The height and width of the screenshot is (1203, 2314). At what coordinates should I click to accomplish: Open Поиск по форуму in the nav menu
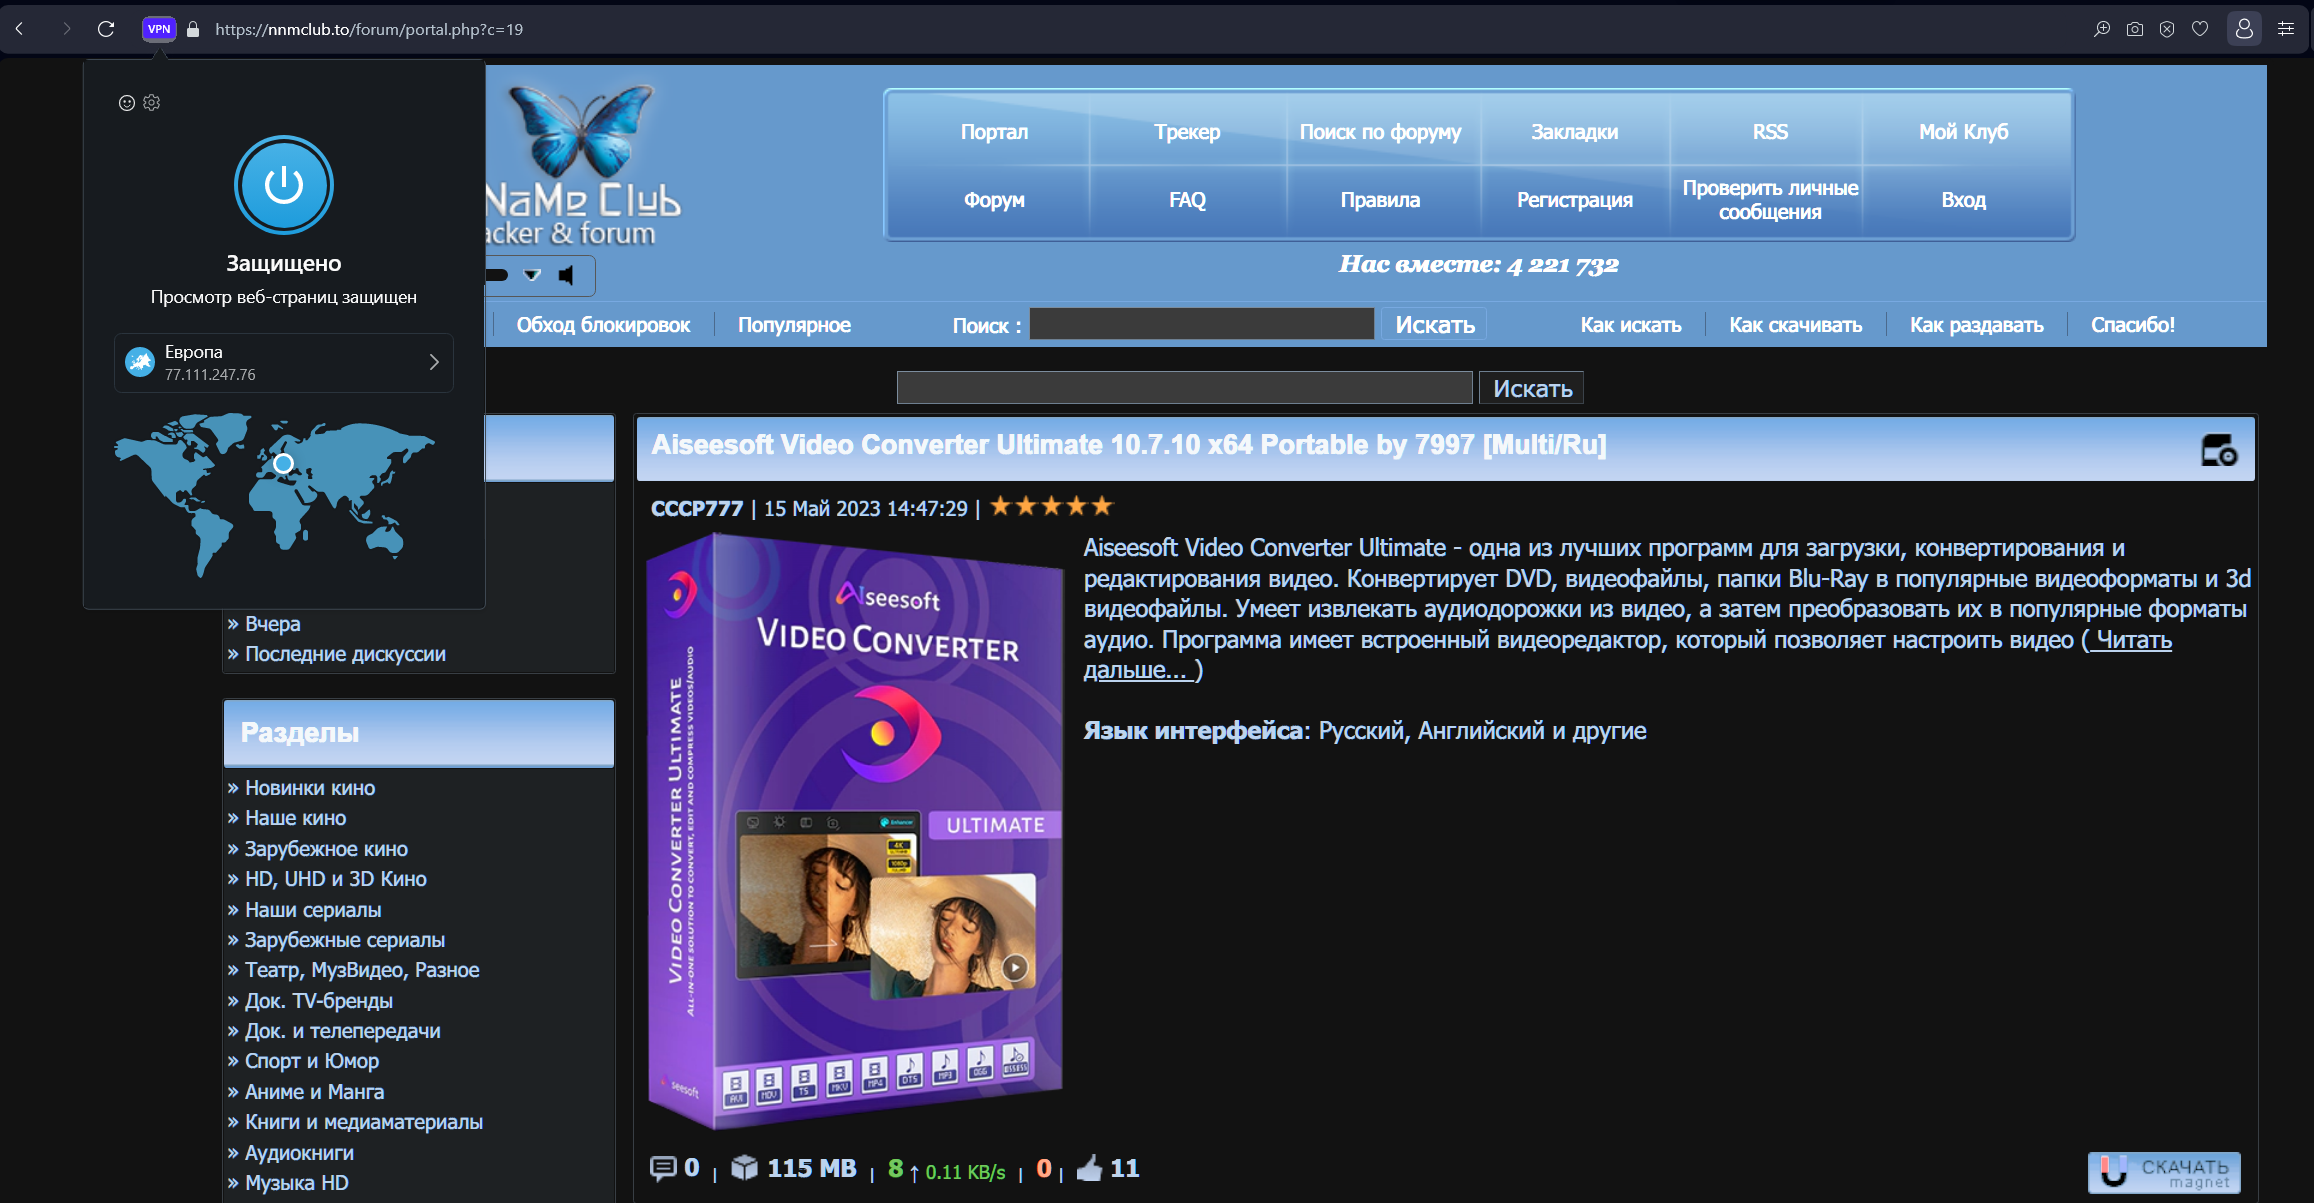1380,132
